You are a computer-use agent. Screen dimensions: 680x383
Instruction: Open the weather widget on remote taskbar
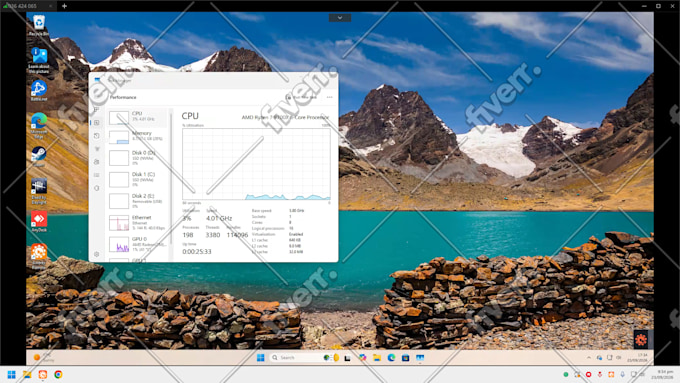(44, 357)
